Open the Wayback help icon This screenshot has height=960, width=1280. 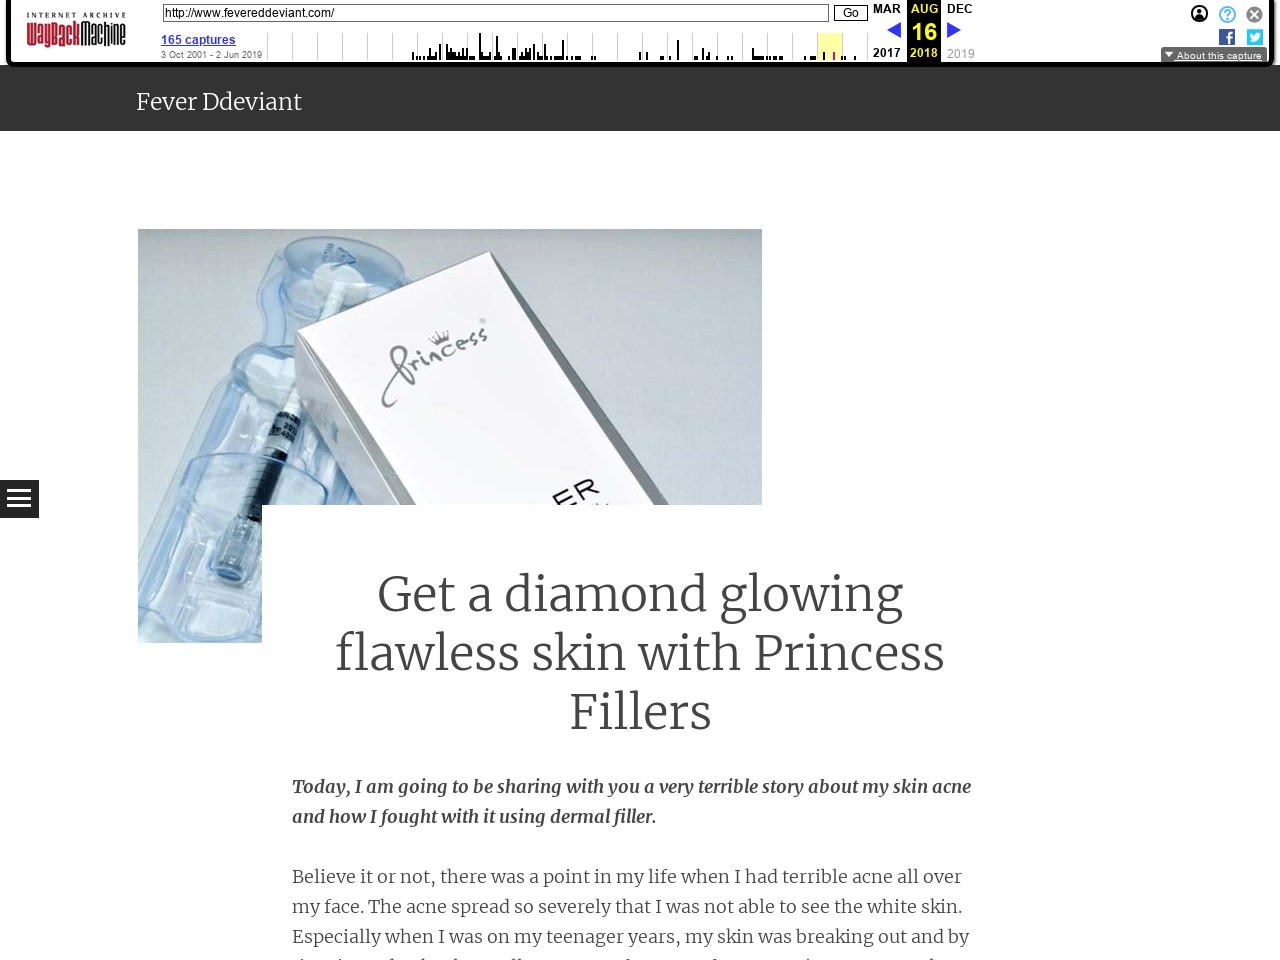click(1227, 14)
